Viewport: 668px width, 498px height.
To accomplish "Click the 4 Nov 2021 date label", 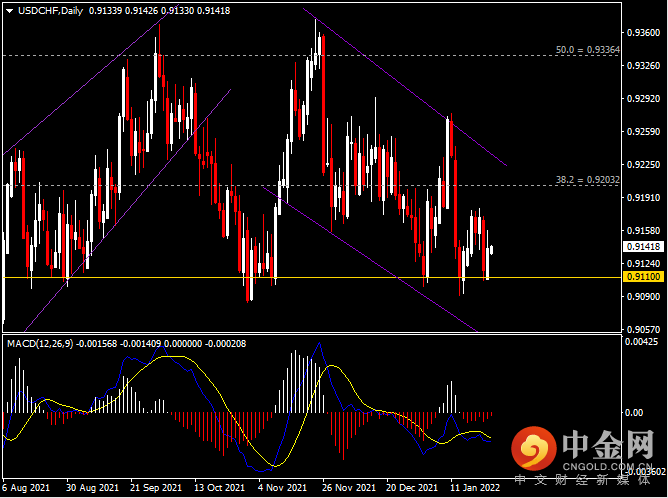I will pos(282,487).
